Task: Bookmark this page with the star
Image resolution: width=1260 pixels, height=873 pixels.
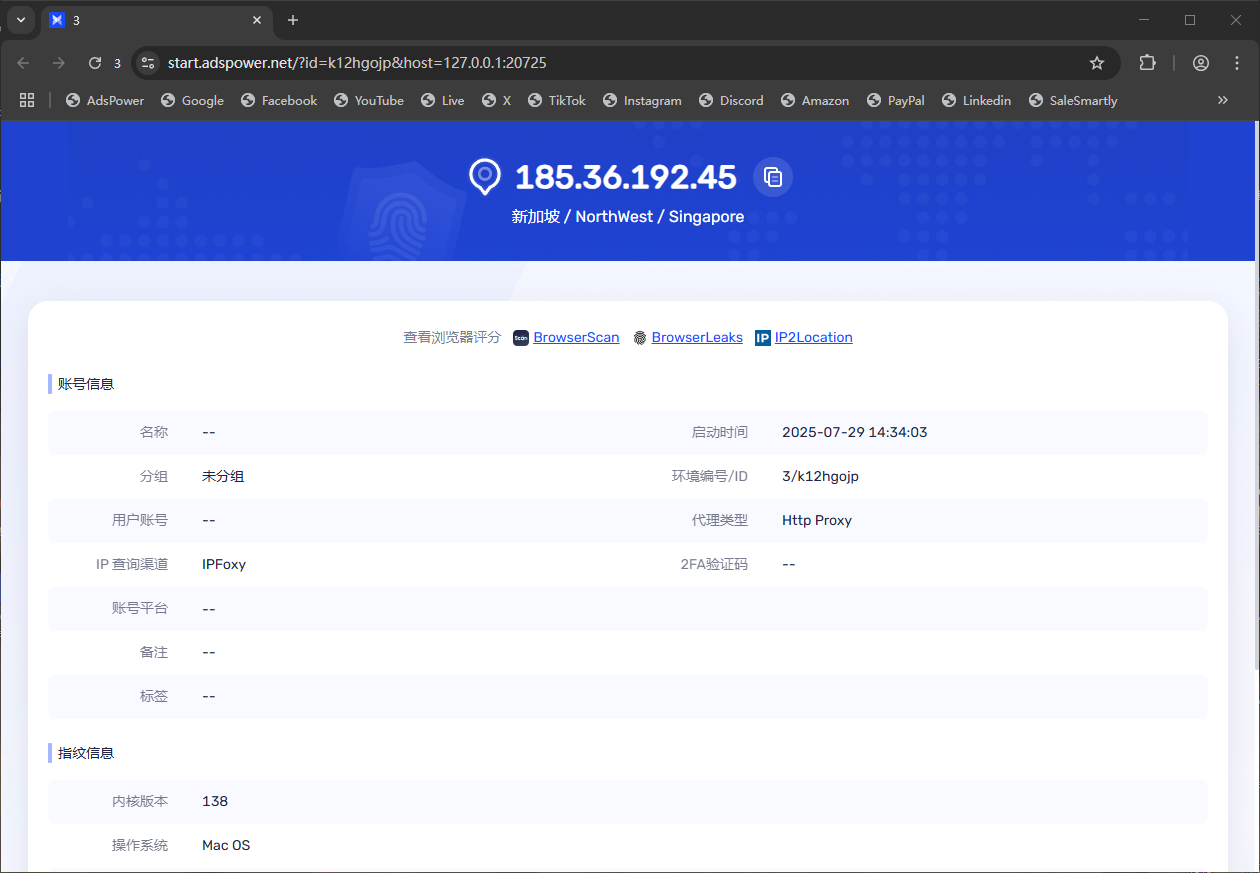Action: tap(1097, 63)
